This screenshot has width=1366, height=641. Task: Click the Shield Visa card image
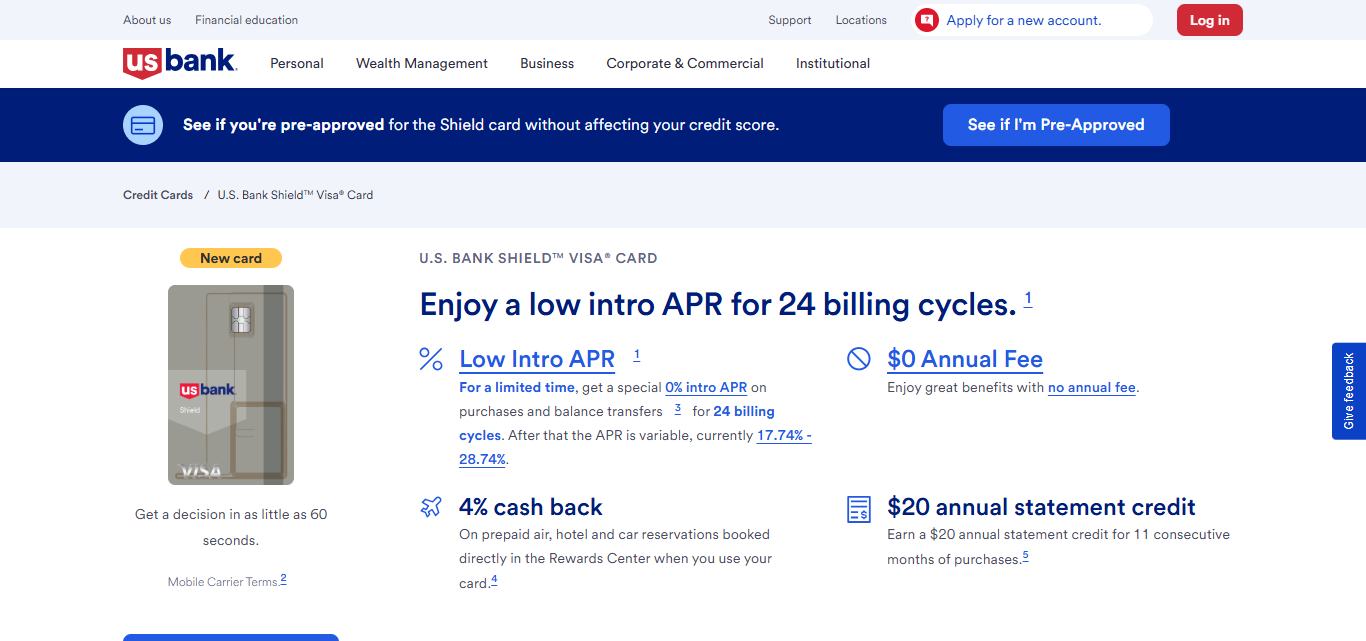[231, 385]
